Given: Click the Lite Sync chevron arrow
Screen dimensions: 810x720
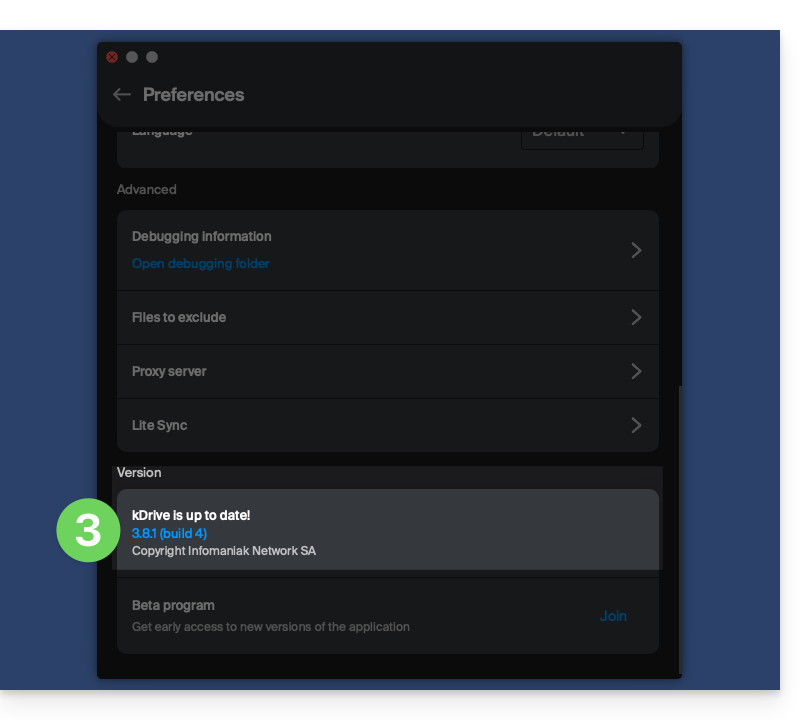Looking at the screenshot, I should (x=636, y=425).
